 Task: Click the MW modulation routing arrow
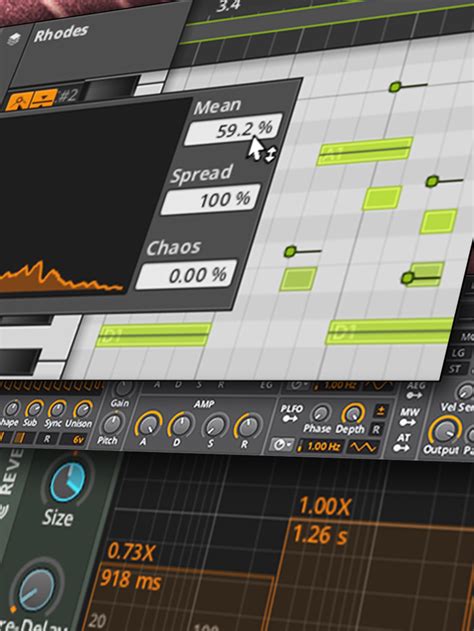[408, 422]
